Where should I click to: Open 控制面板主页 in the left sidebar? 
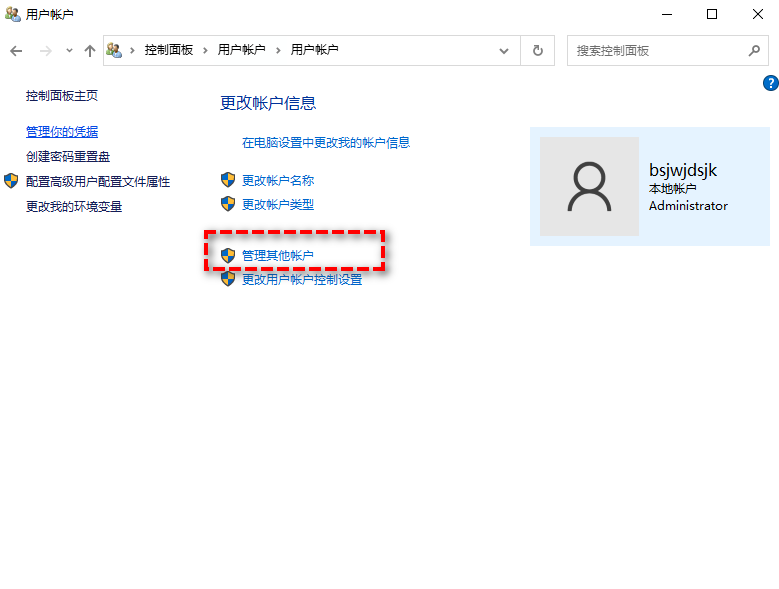point(62,96)
